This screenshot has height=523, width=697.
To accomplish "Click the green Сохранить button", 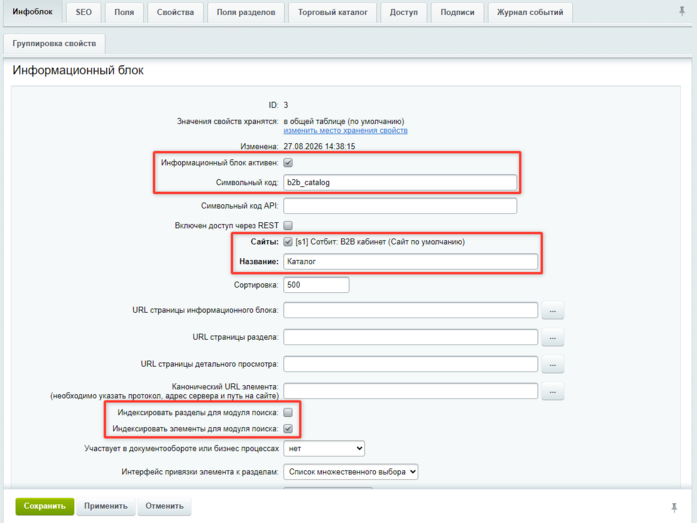I will pos(44,506).
